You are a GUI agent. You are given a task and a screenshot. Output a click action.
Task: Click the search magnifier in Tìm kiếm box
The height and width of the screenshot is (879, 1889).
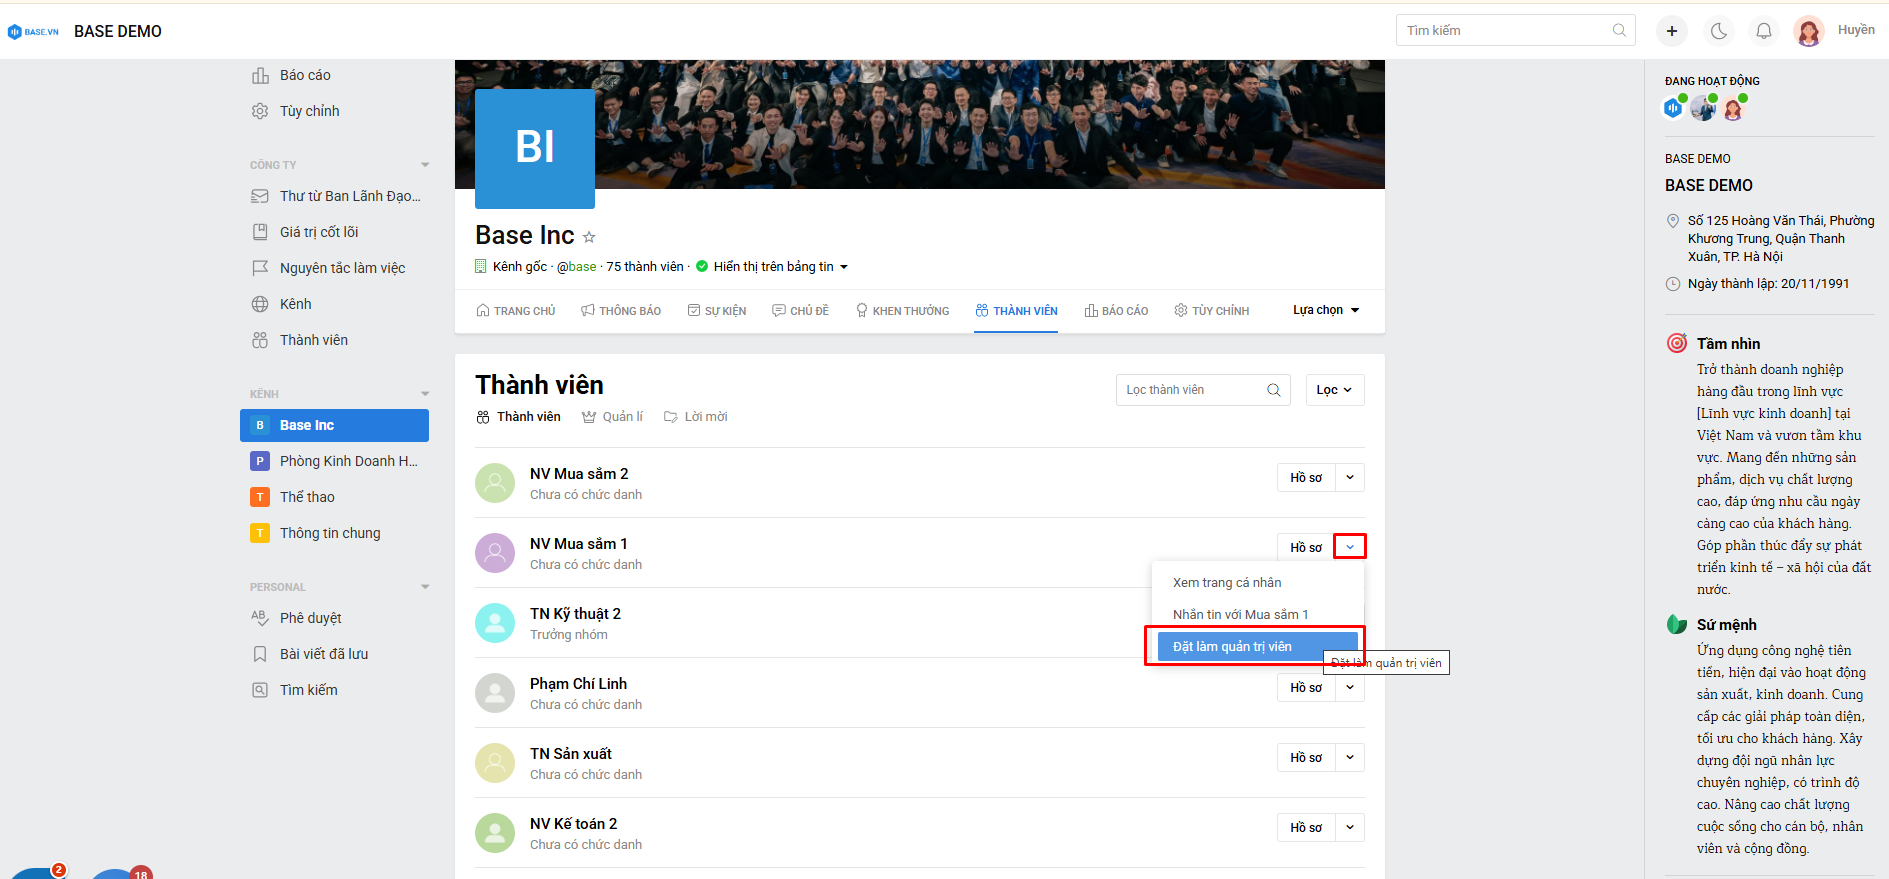pos(1619,30)
